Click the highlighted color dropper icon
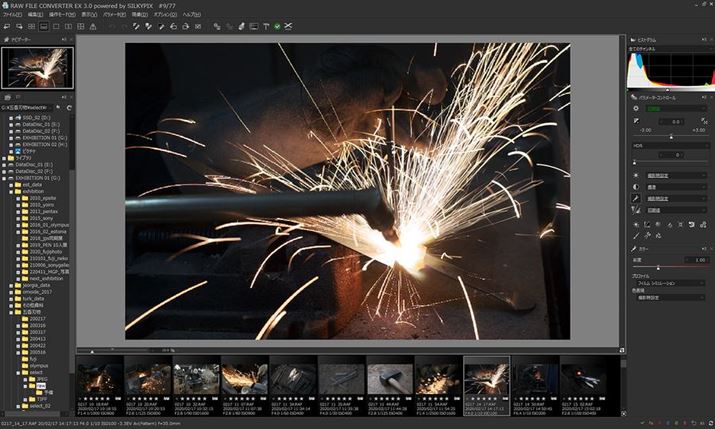 click(636, 198)
